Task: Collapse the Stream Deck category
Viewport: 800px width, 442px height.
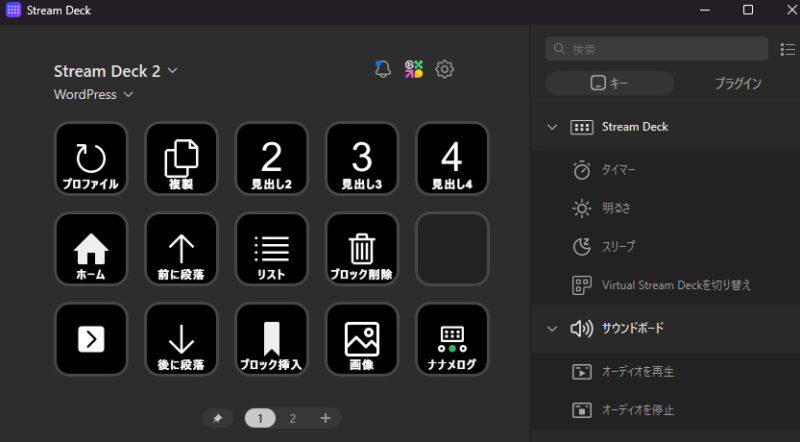Action: 552,127
